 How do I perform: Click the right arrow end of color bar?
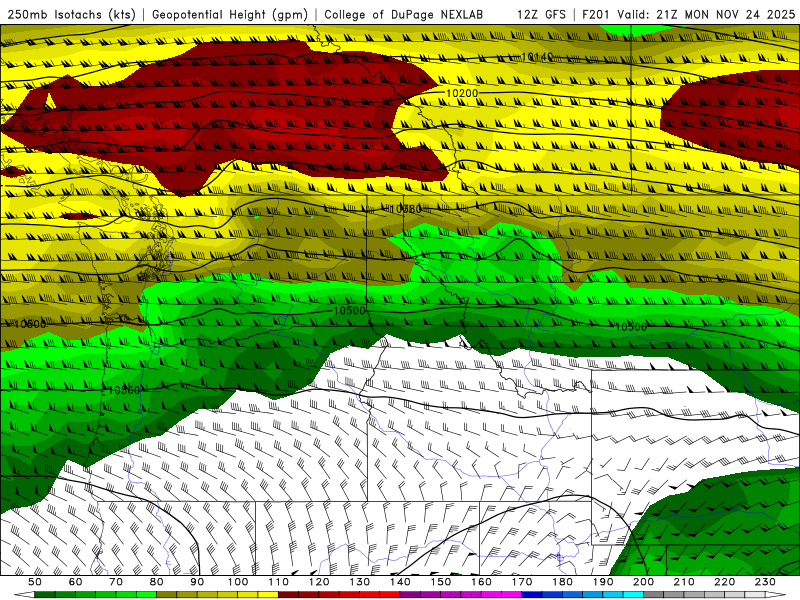pyautogui.click(x=776, y=595)
